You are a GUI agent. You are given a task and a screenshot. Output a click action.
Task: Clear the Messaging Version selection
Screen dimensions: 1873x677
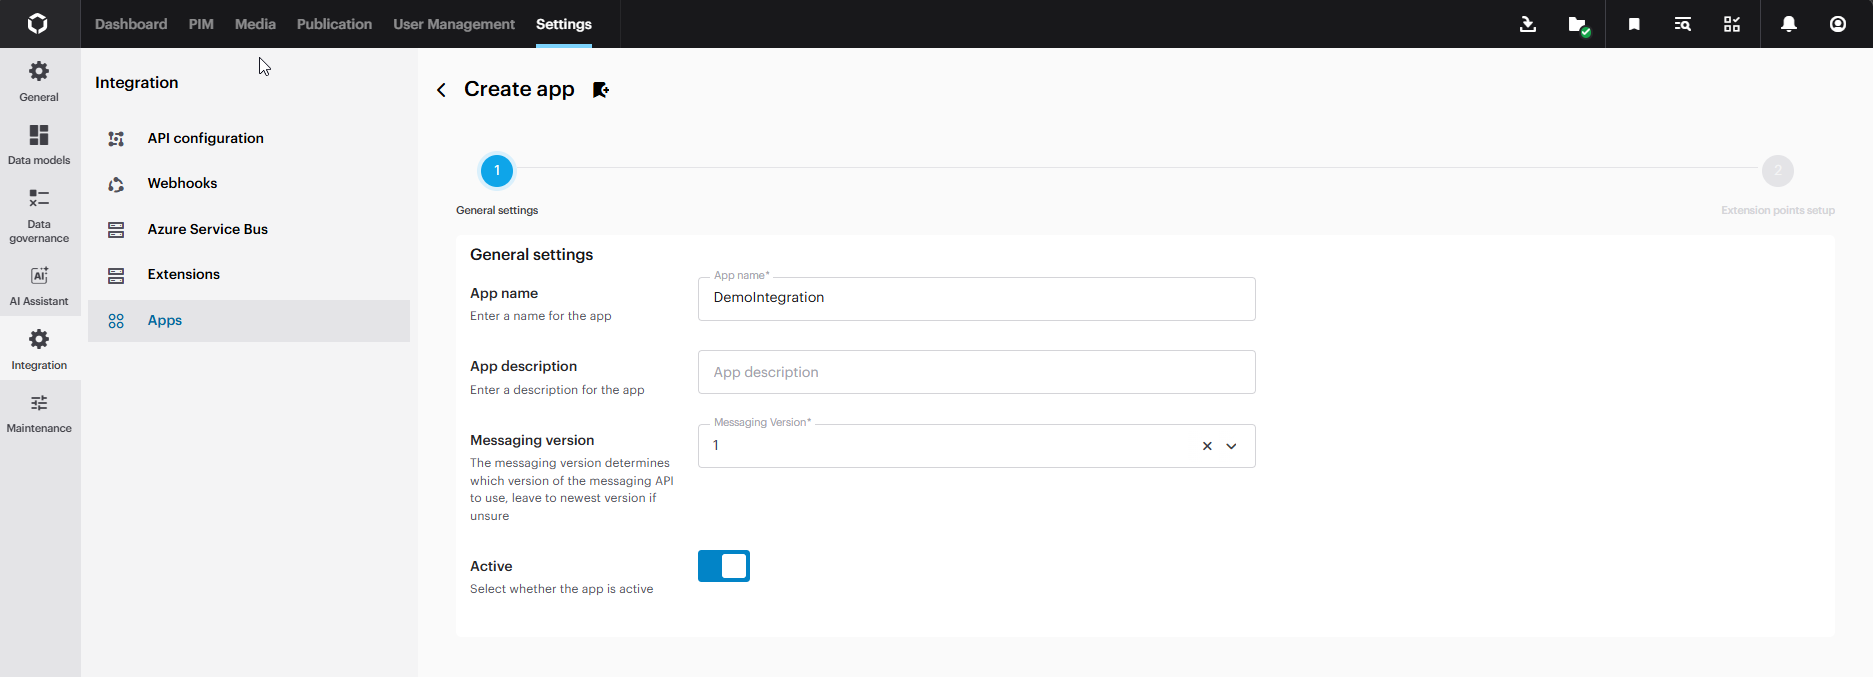tap(1207, 446)
